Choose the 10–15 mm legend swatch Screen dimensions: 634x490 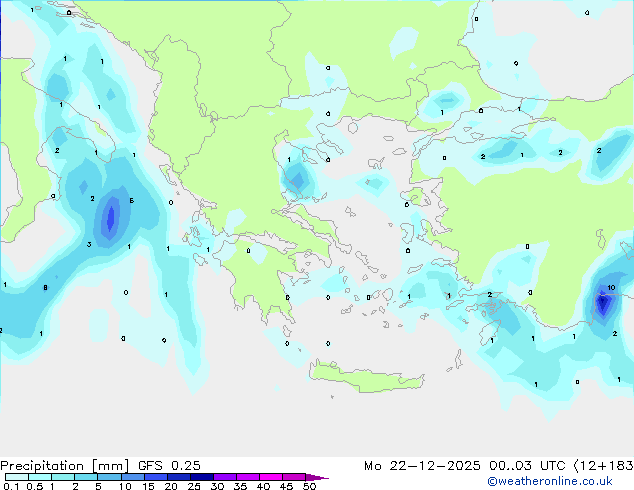tap(133, 477)
